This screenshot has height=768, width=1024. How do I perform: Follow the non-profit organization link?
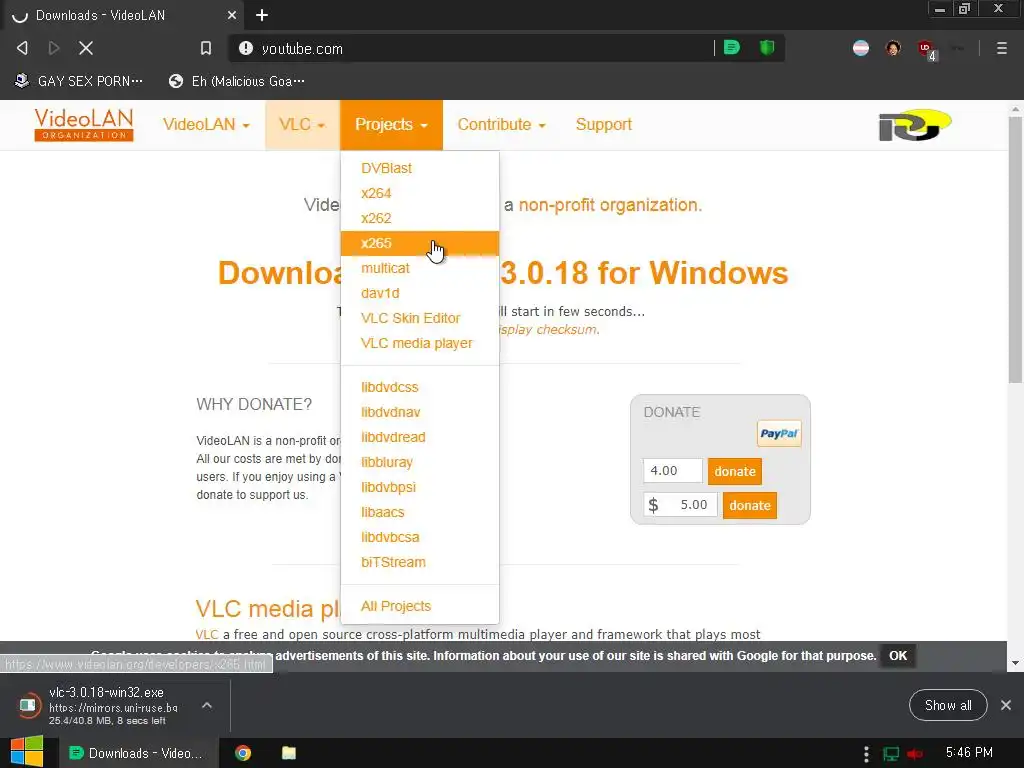tap(610, 205)
